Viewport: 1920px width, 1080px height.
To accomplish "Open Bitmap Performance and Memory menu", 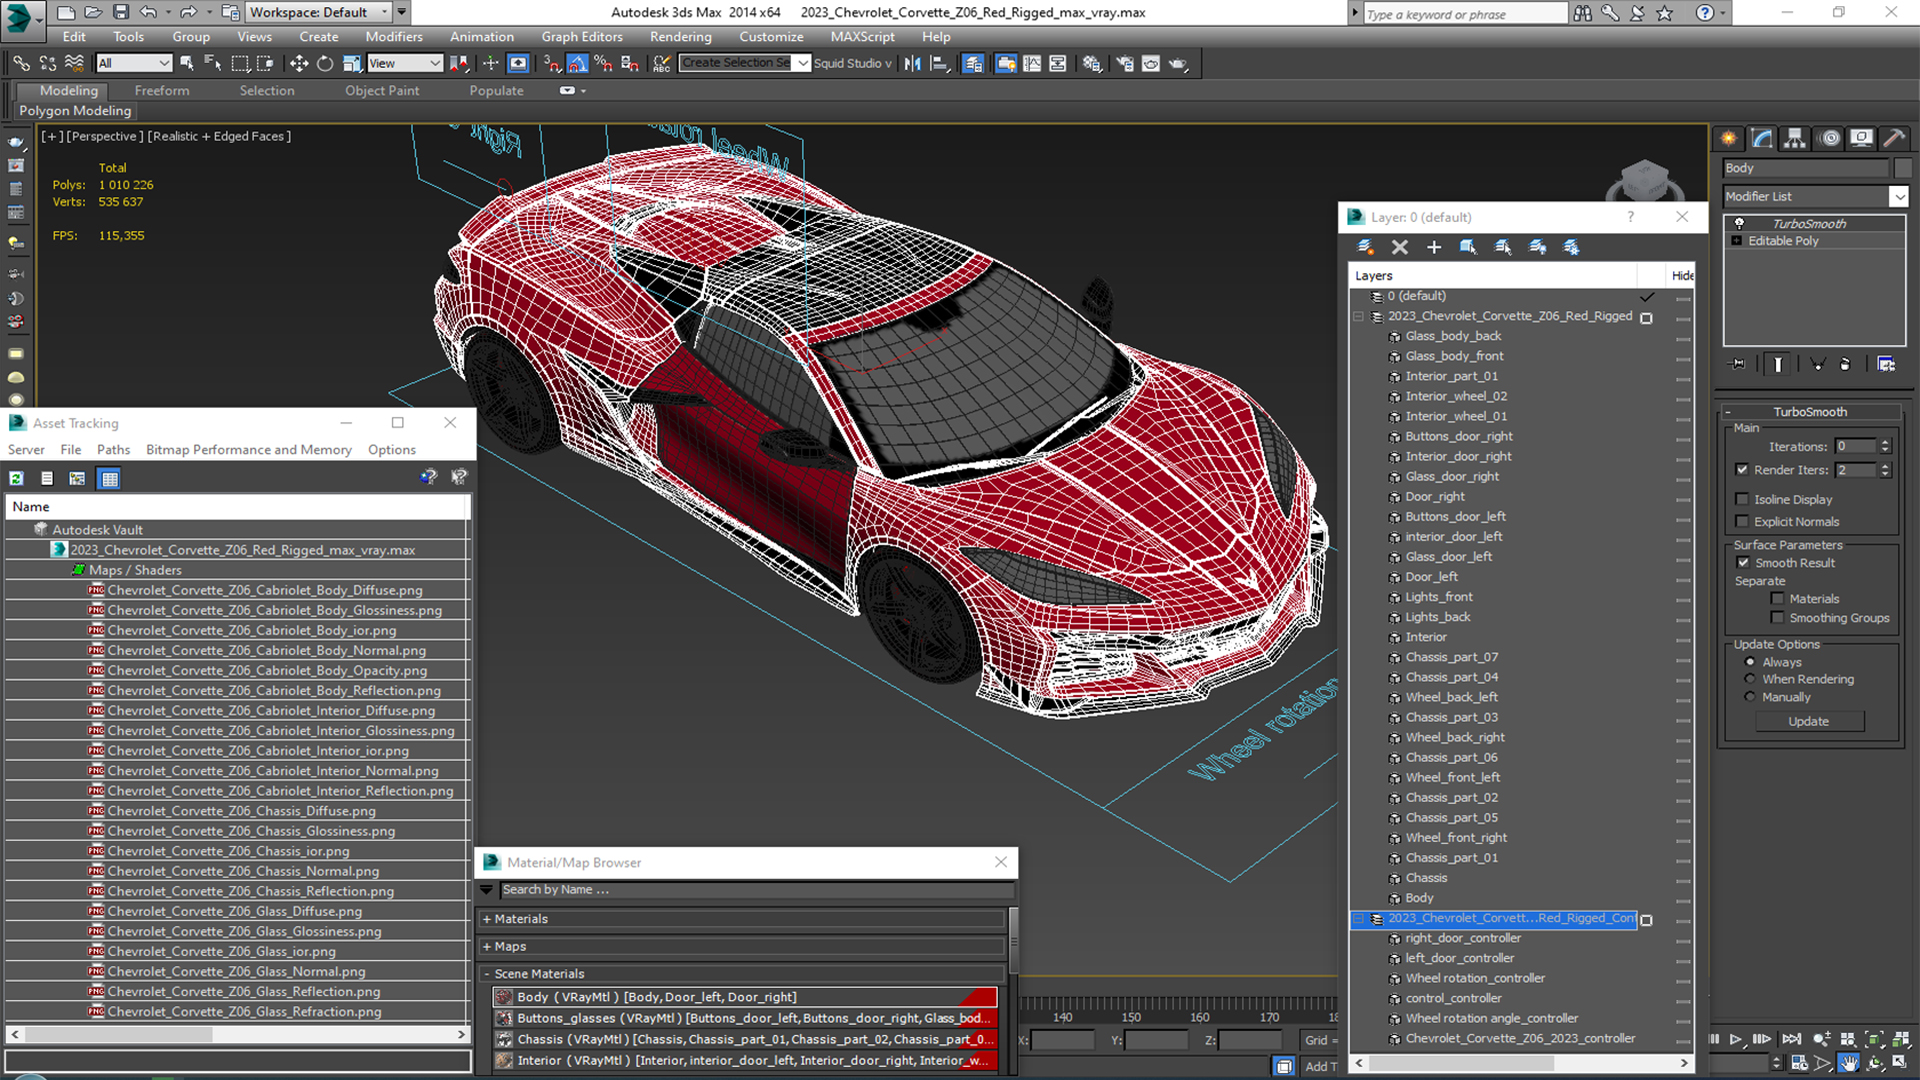I will pyautogui.click(x=249, y=450).
